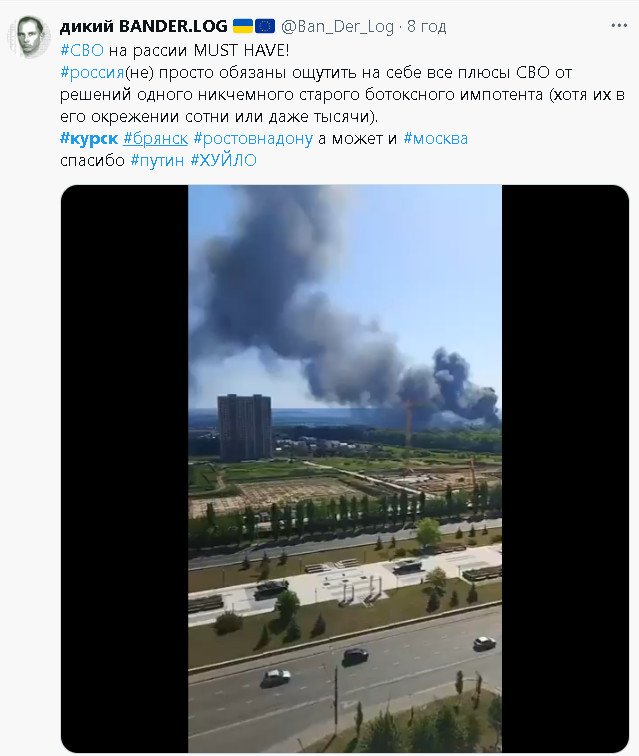This screenshot has height=756, width=639.
Task: Open the #путин hashtag
Action: coord(157,161)
